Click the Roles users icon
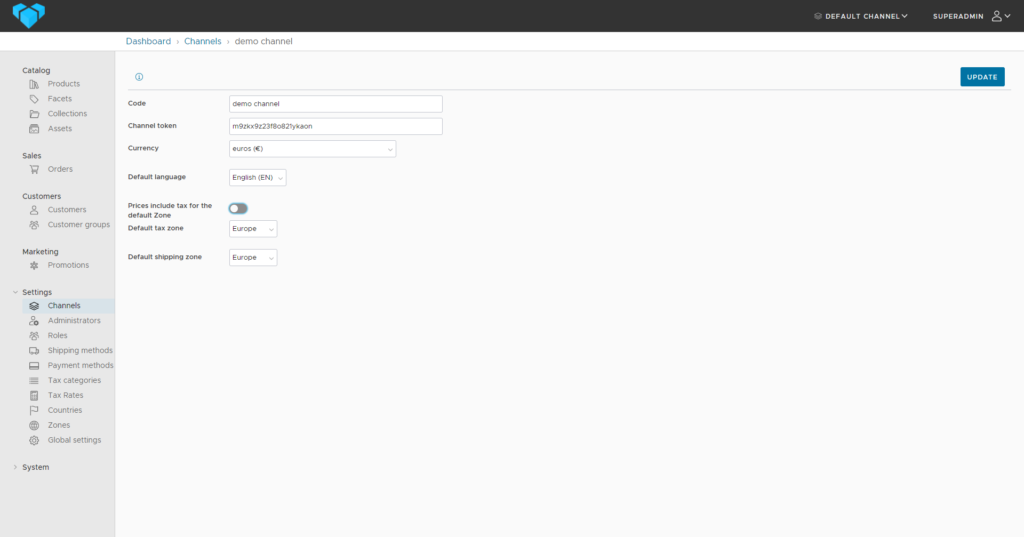1024x537 pixels. [34, 336]
